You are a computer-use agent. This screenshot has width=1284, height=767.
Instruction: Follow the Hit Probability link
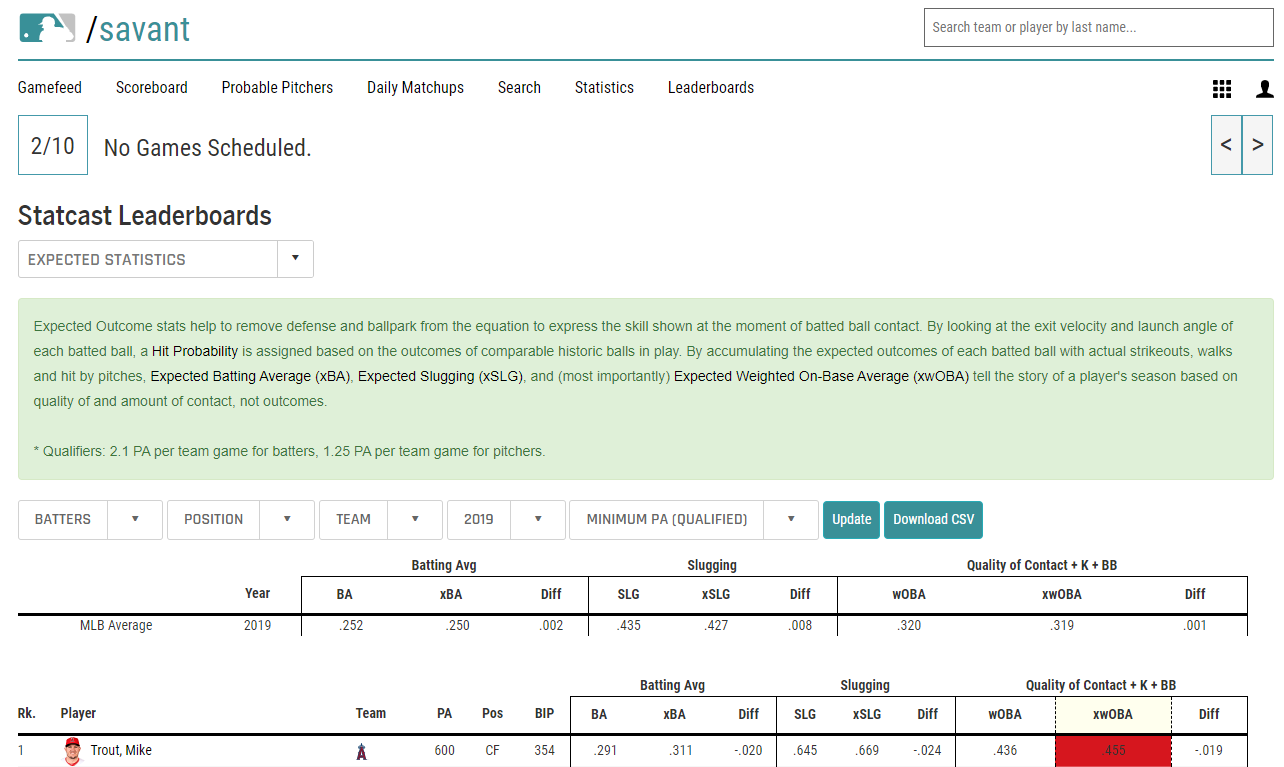pos(195,352)
